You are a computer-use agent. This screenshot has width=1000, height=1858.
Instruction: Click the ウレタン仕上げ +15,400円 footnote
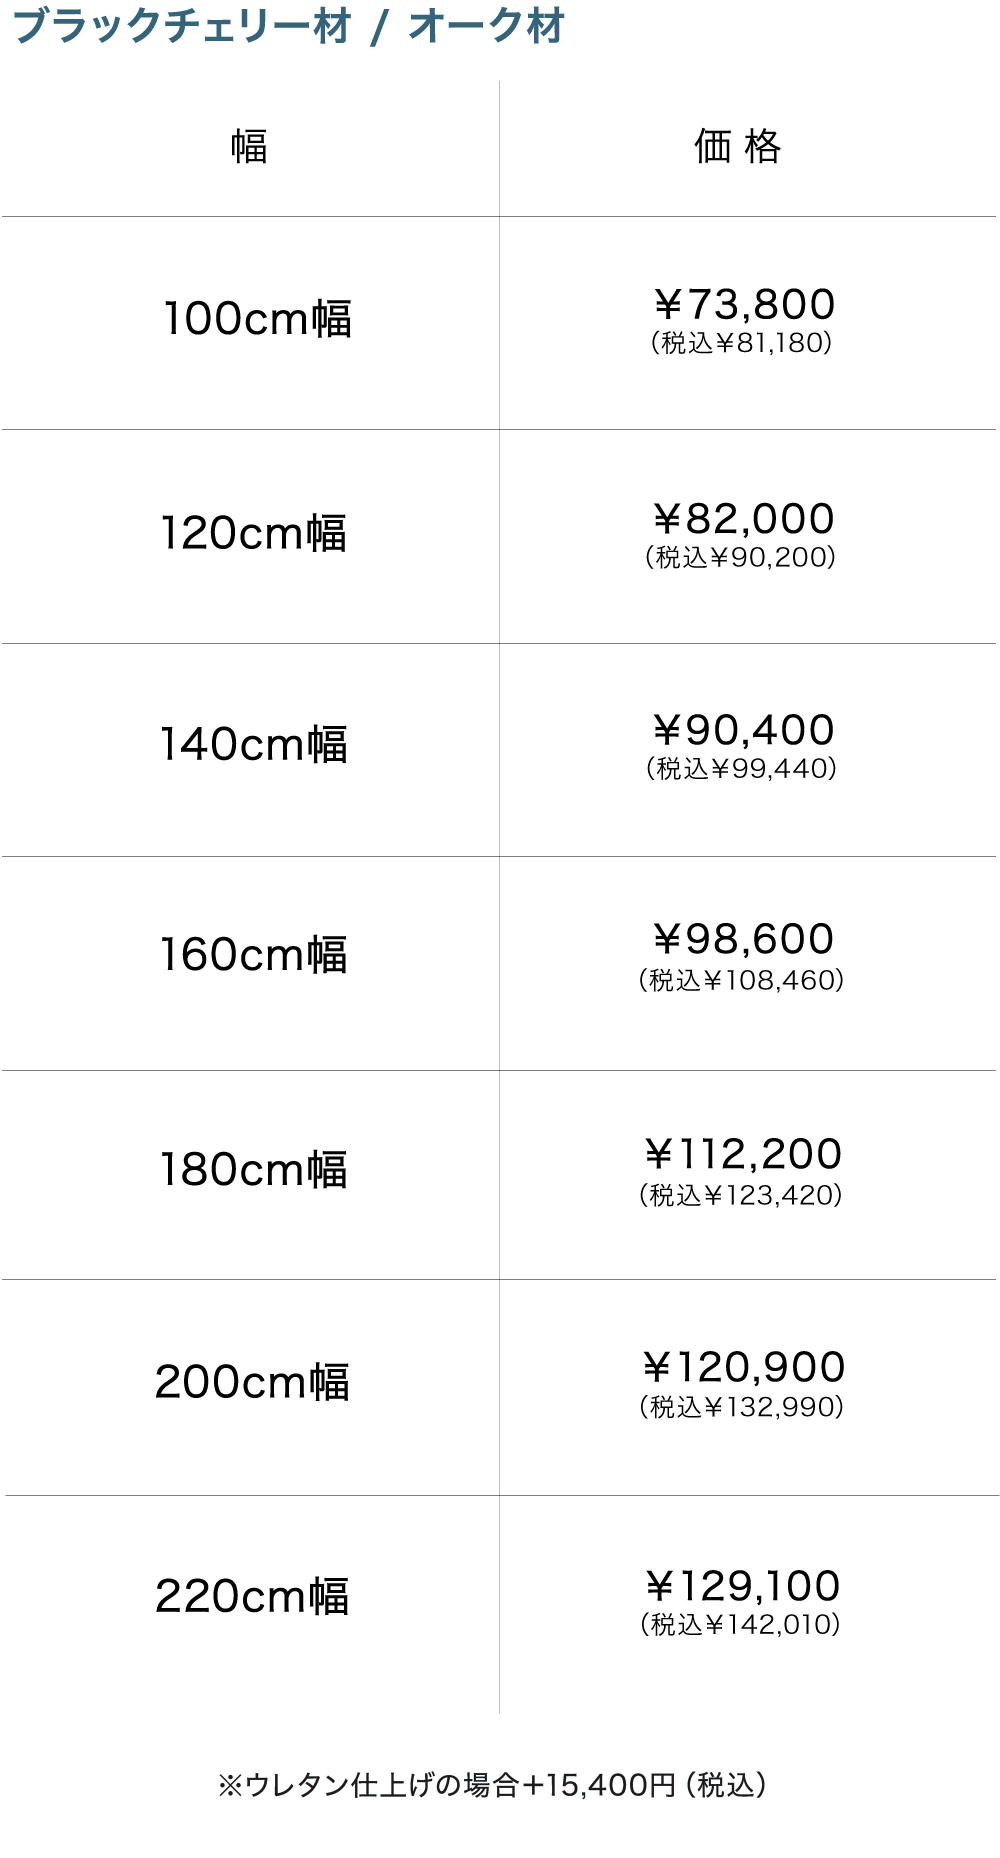492,1785
